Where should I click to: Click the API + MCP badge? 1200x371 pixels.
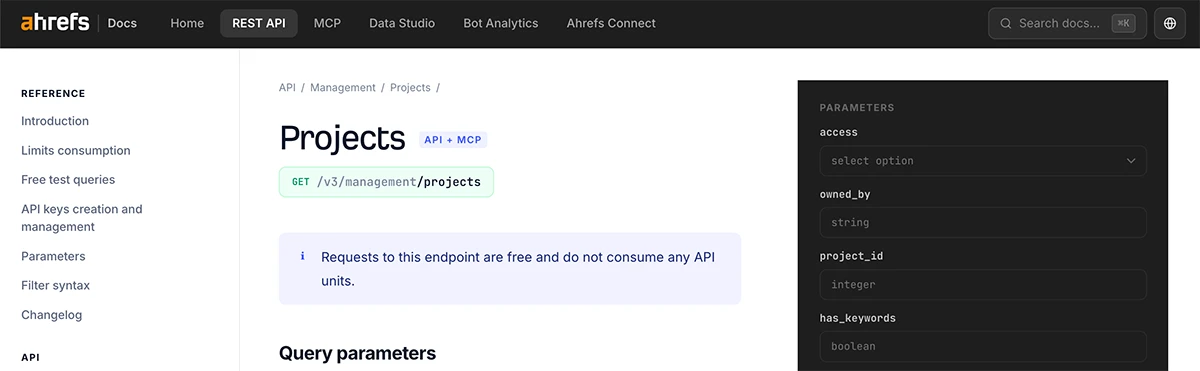click(453, 140)
